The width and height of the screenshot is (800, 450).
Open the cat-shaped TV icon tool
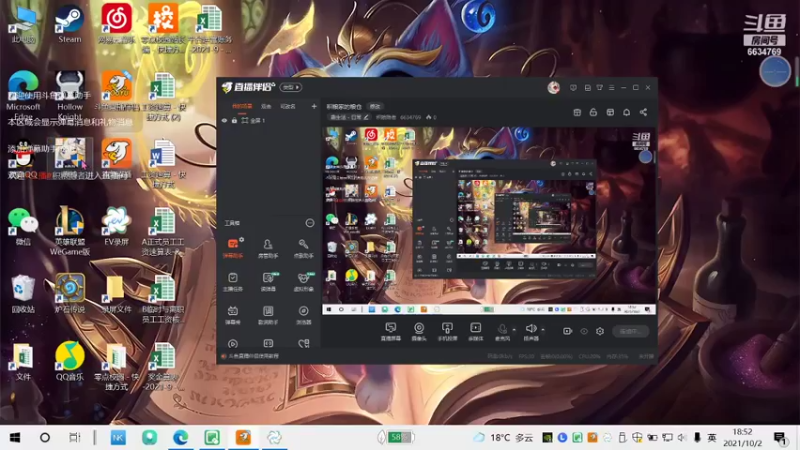233,314
